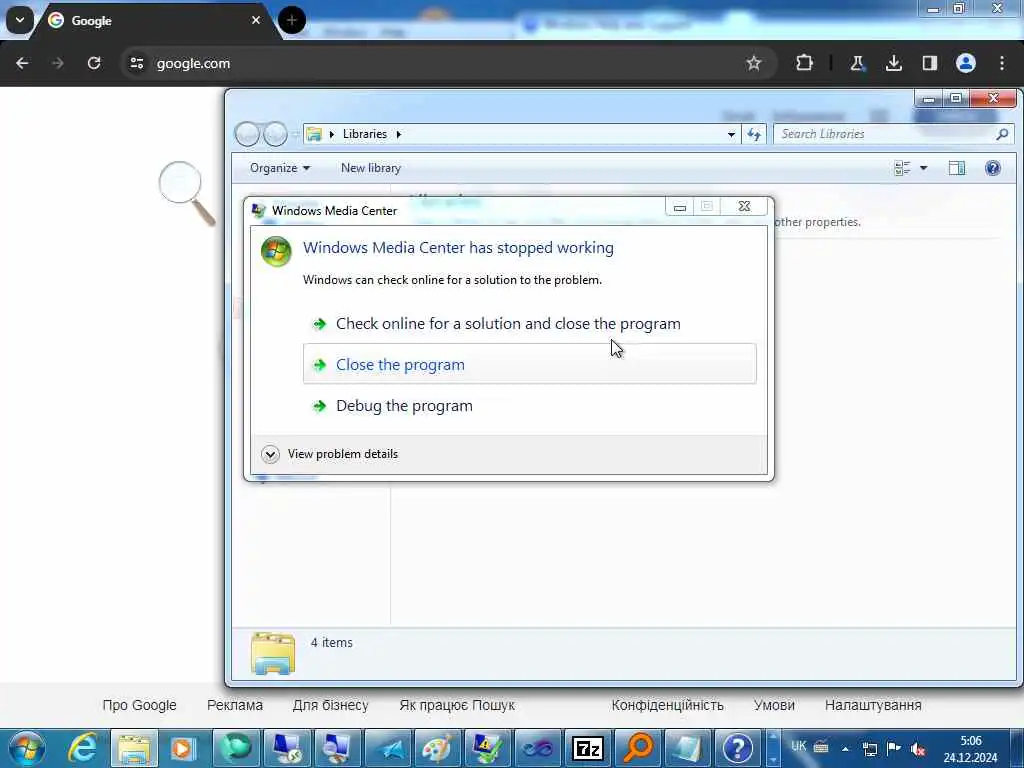Viewport: 1024px width, 768px height.
Task: Open Налаштування in Google footer
Action: pyautogui.click(x=873, y=705)
